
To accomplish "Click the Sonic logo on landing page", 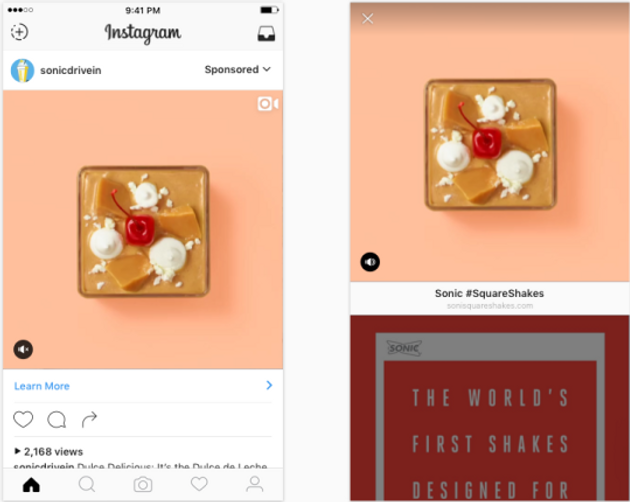I will click(x=404, y=348).
